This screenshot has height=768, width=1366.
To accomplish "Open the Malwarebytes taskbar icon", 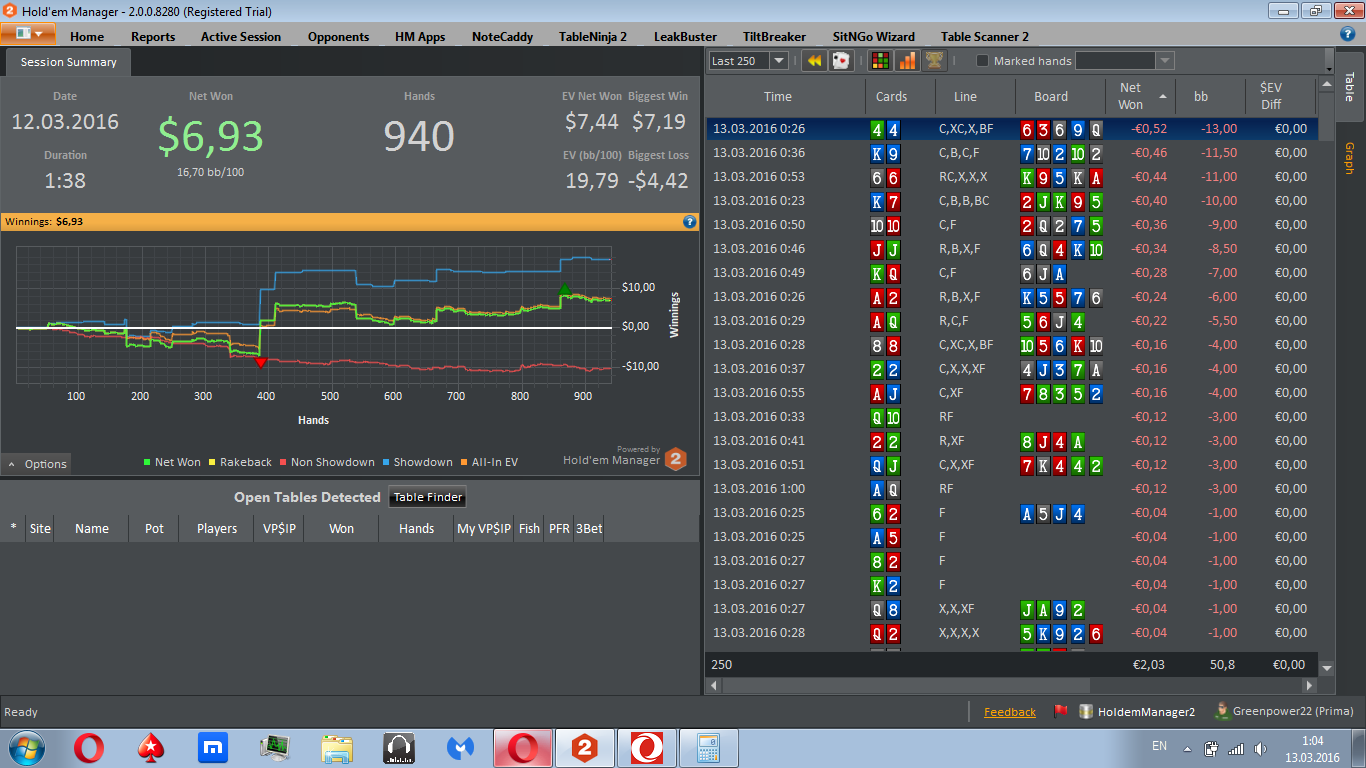I will tap(461, 747).
